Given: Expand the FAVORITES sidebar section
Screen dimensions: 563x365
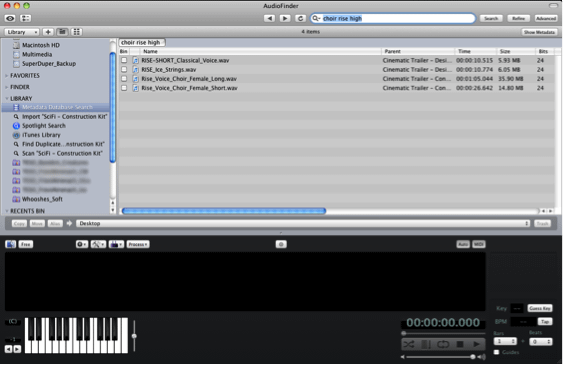Looking at the screenshot, I should pyautogui.click(x=6, y=76).
